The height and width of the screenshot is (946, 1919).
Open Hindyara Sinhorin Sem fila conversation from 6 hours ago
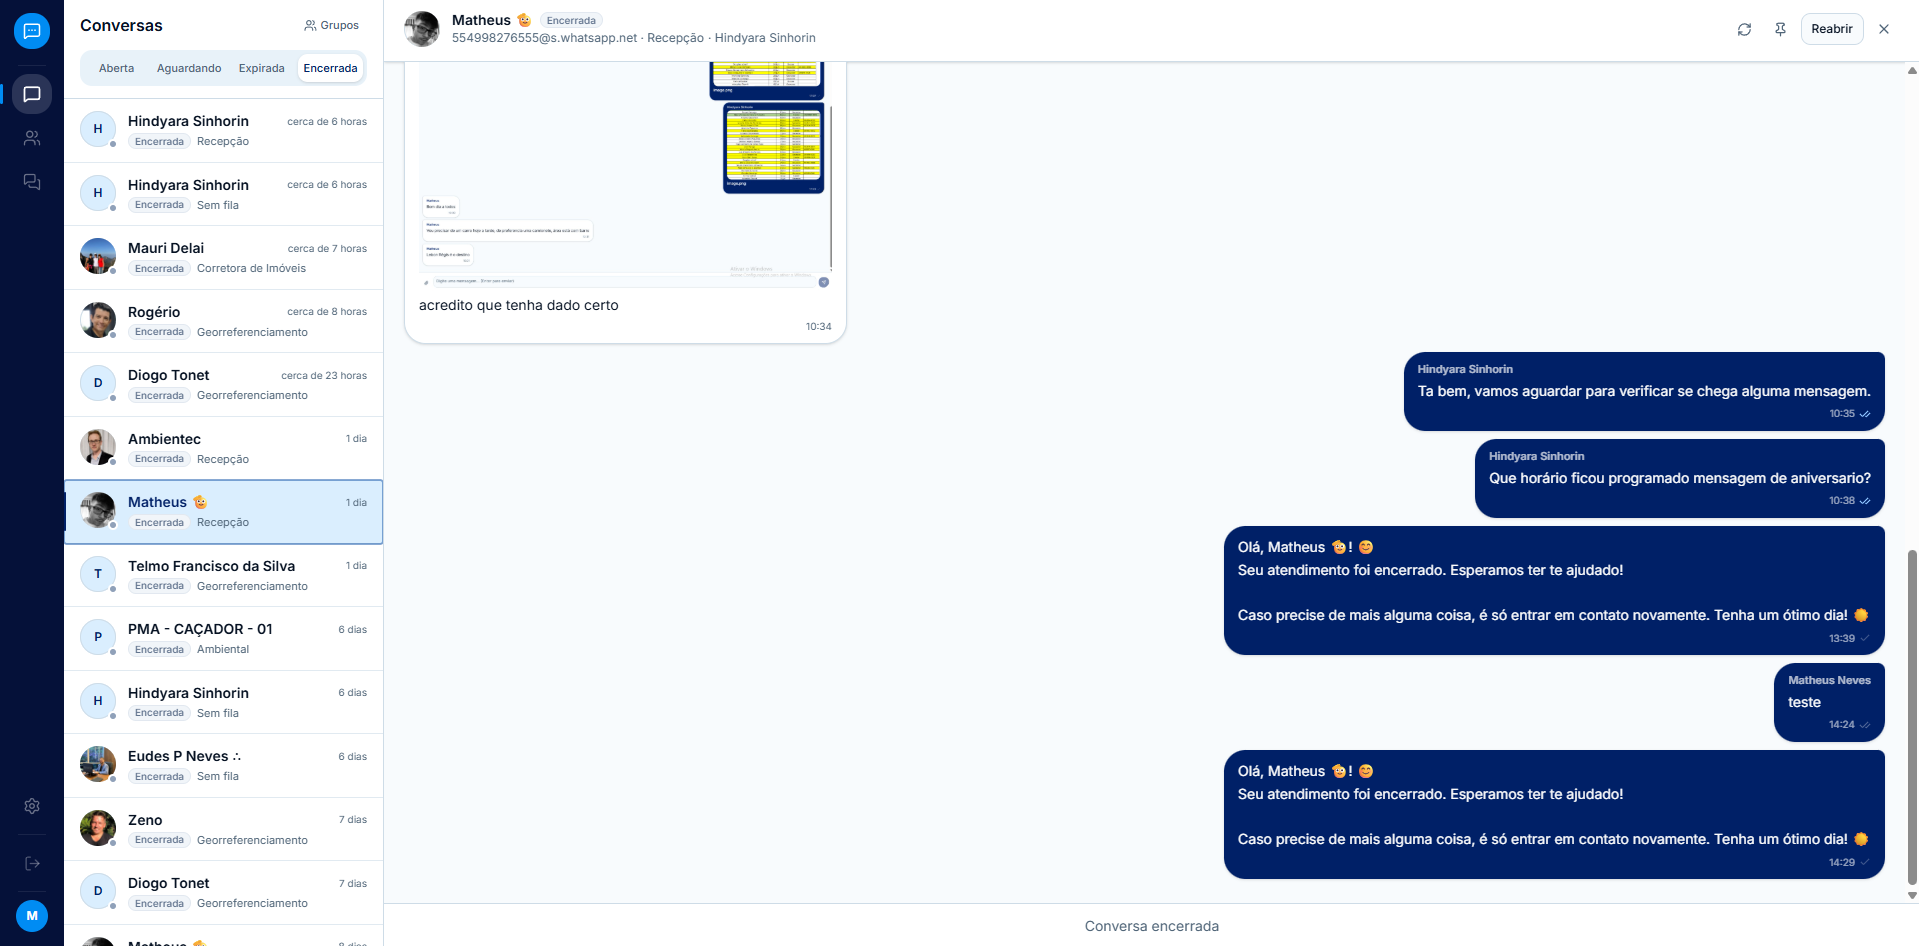pos(224,194)
